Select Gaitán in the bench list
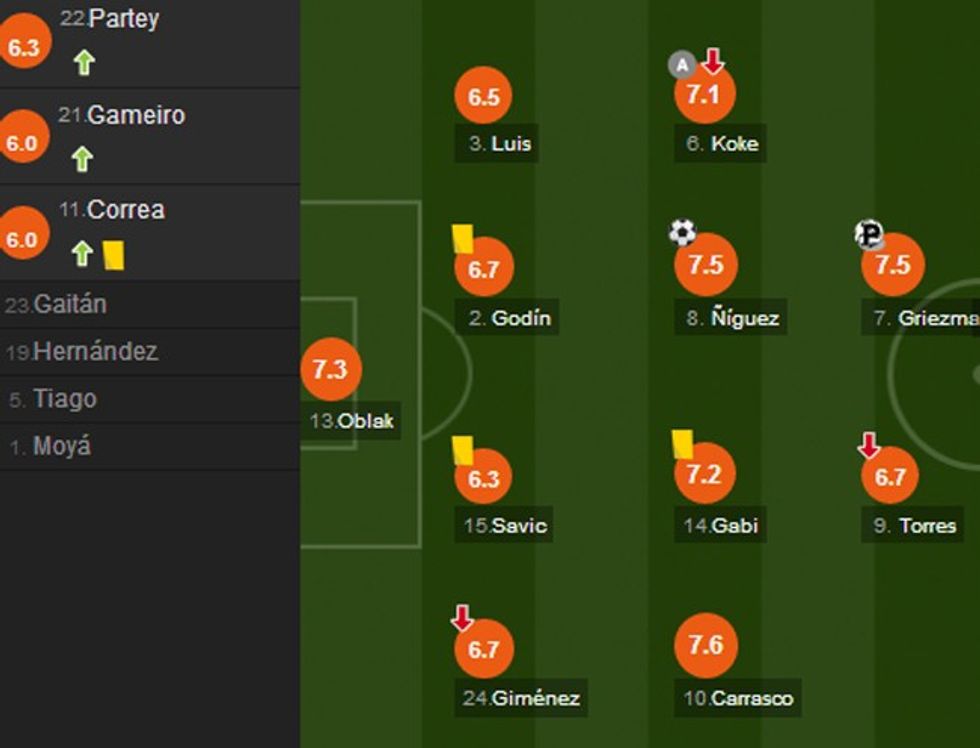This screenshot has width=980, height=748. tap(69, 304)
